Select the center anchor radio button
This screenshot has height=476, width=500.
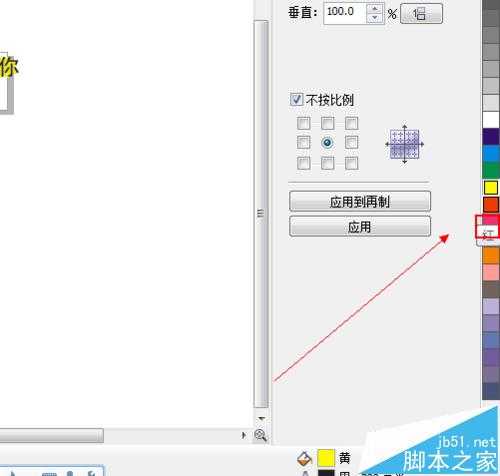tap(327, 143)
